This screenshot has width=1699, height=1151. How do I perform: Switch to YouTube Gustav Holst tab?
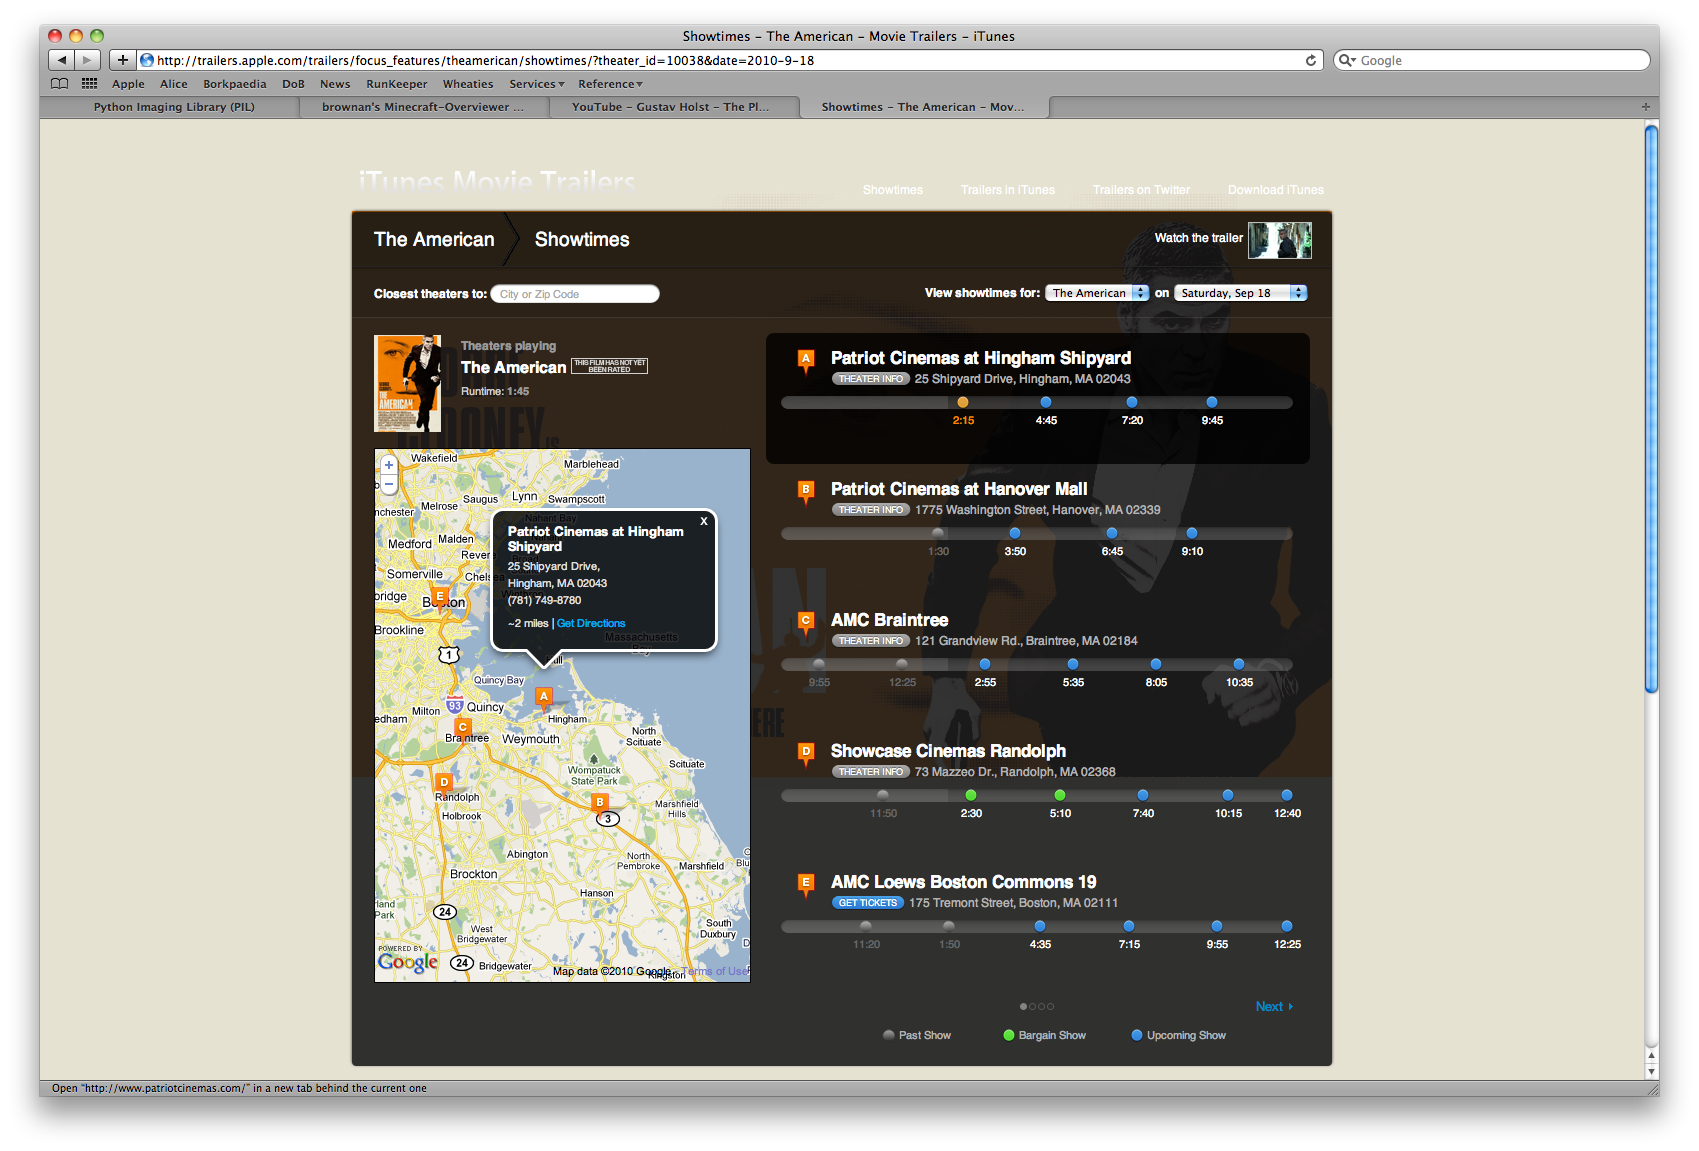point(670,107)
